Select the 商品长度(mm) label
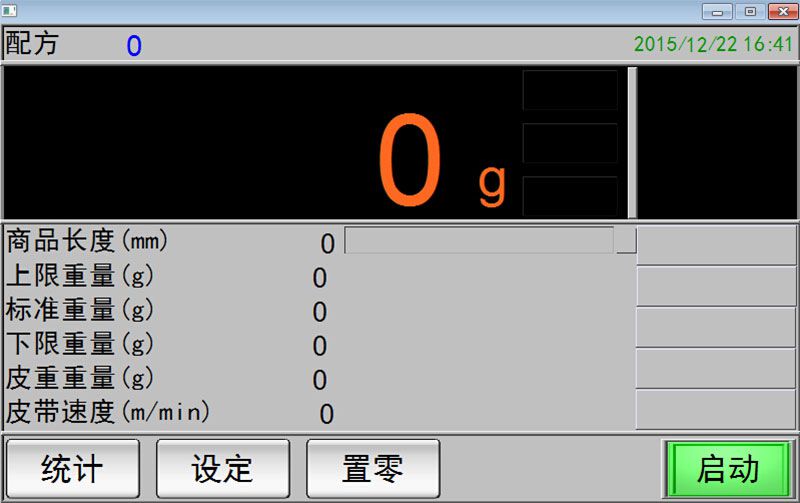This screenshot has height=503, width=800. coord(87,241)
